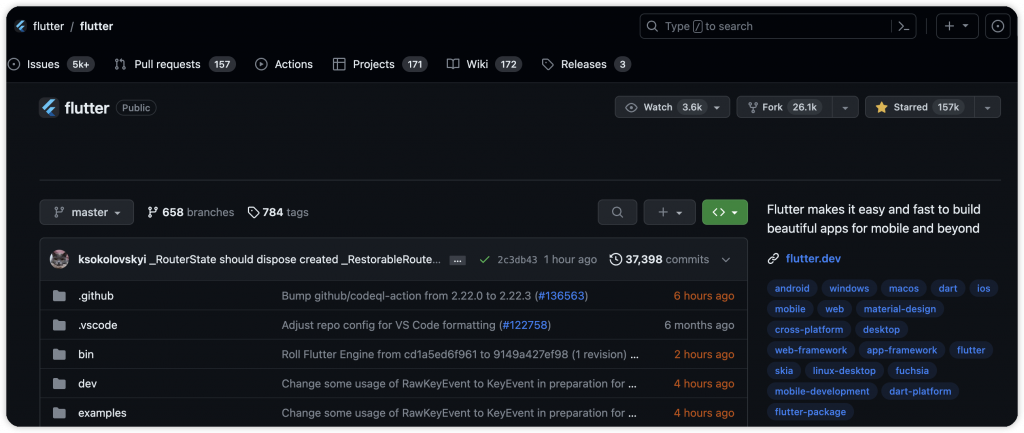Open ksokolovskyi author link
1024x433 pixels.
(112, 259)
